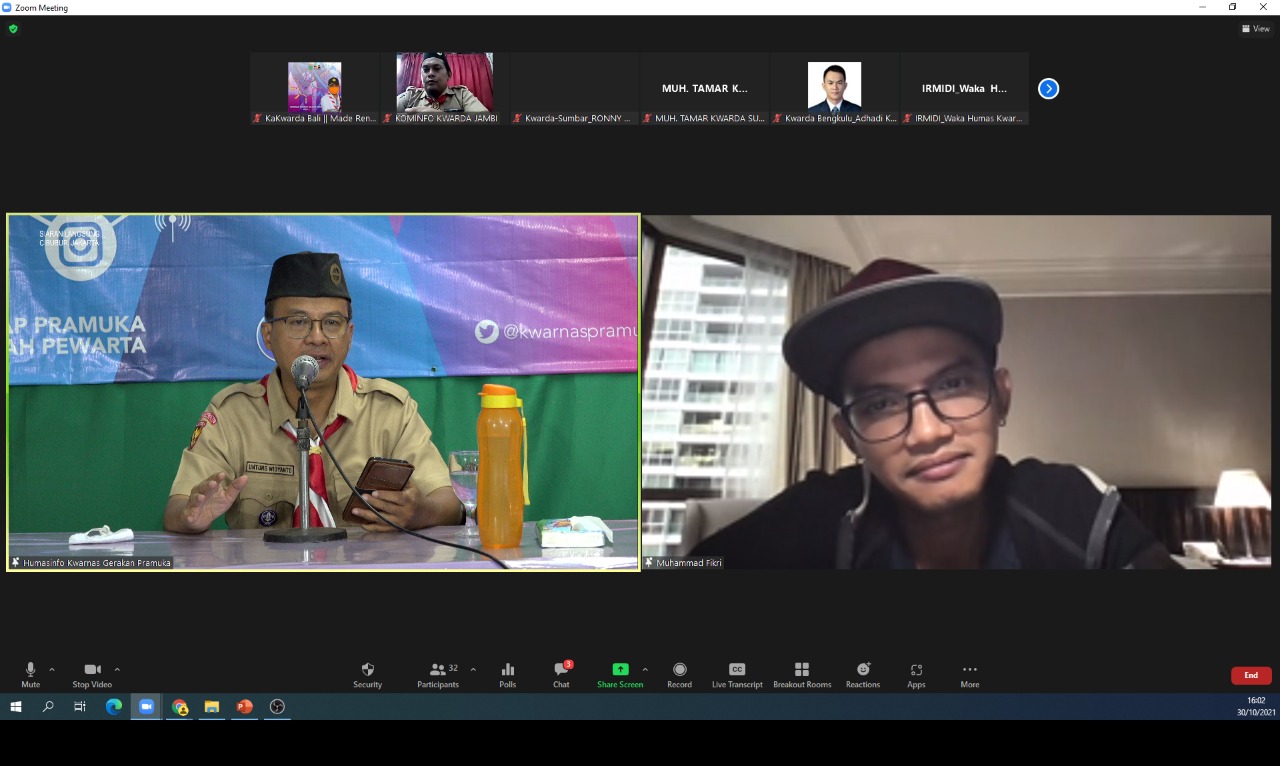Expand Share Screen sharing options arrow
The width and height of the screenshot is (1280, 766).
tap(645, 669)
